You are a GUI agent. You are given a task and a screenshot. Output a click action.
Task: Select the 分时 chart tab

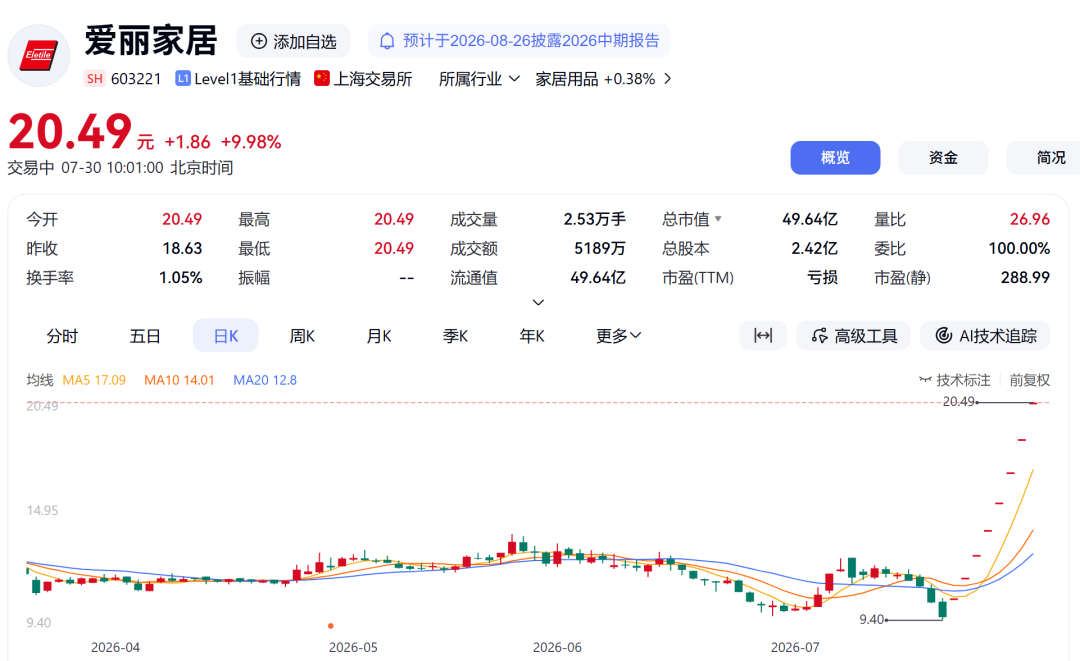click(62, 335)
